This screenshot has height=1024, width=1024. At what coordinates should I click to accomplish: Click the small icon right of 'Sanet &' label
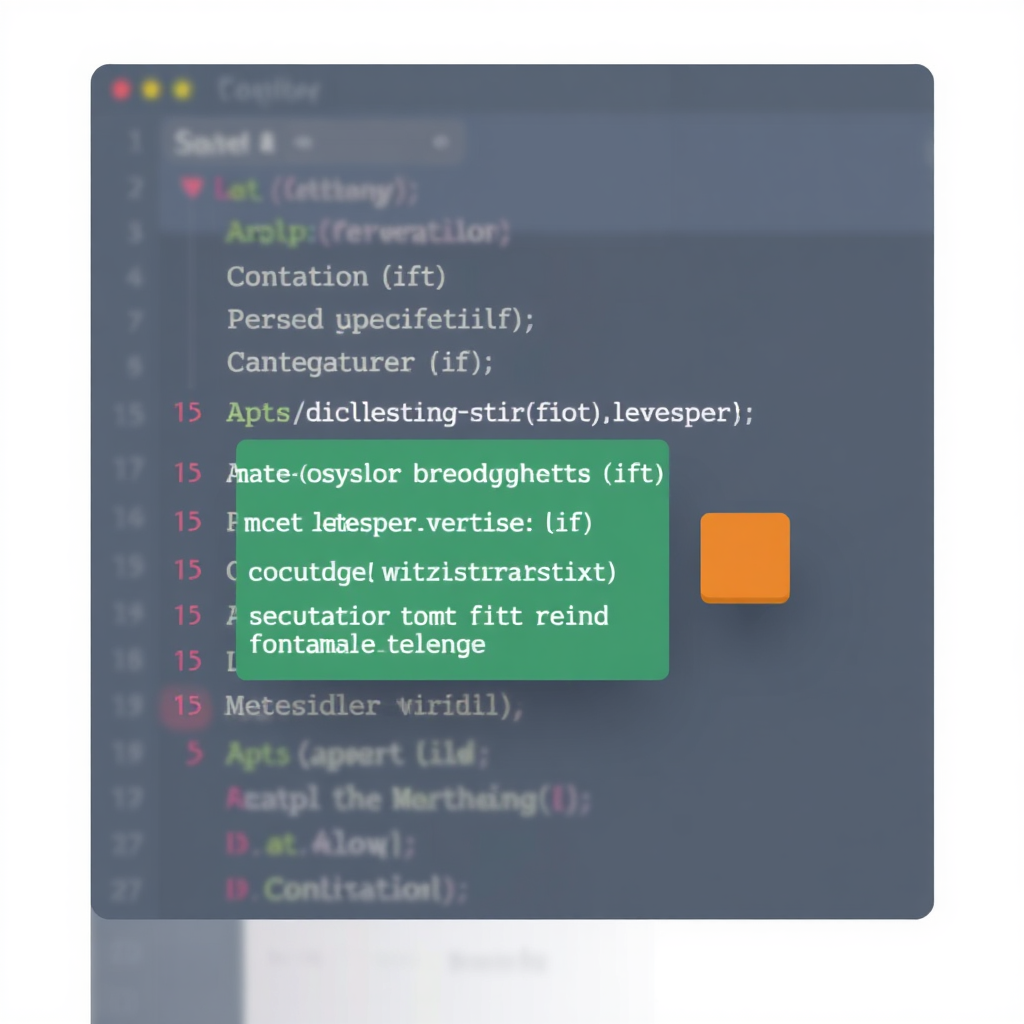[x=300, y=144]
